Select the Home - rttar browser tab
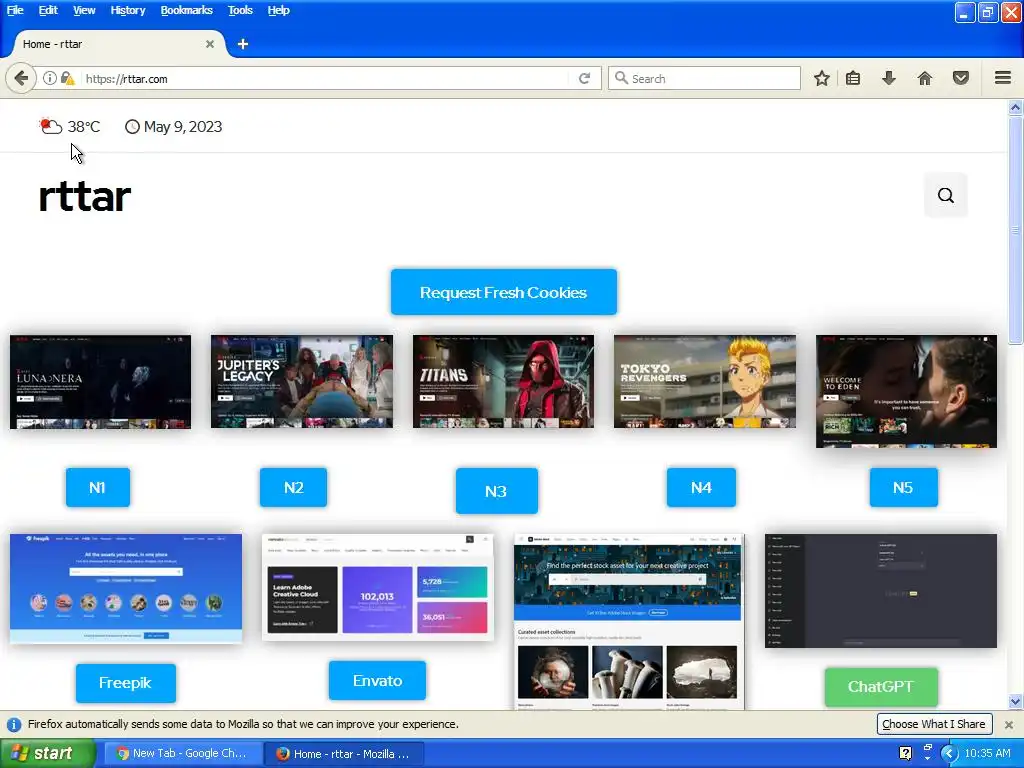Screen dimensions: 1024x768 click(118, 44)
